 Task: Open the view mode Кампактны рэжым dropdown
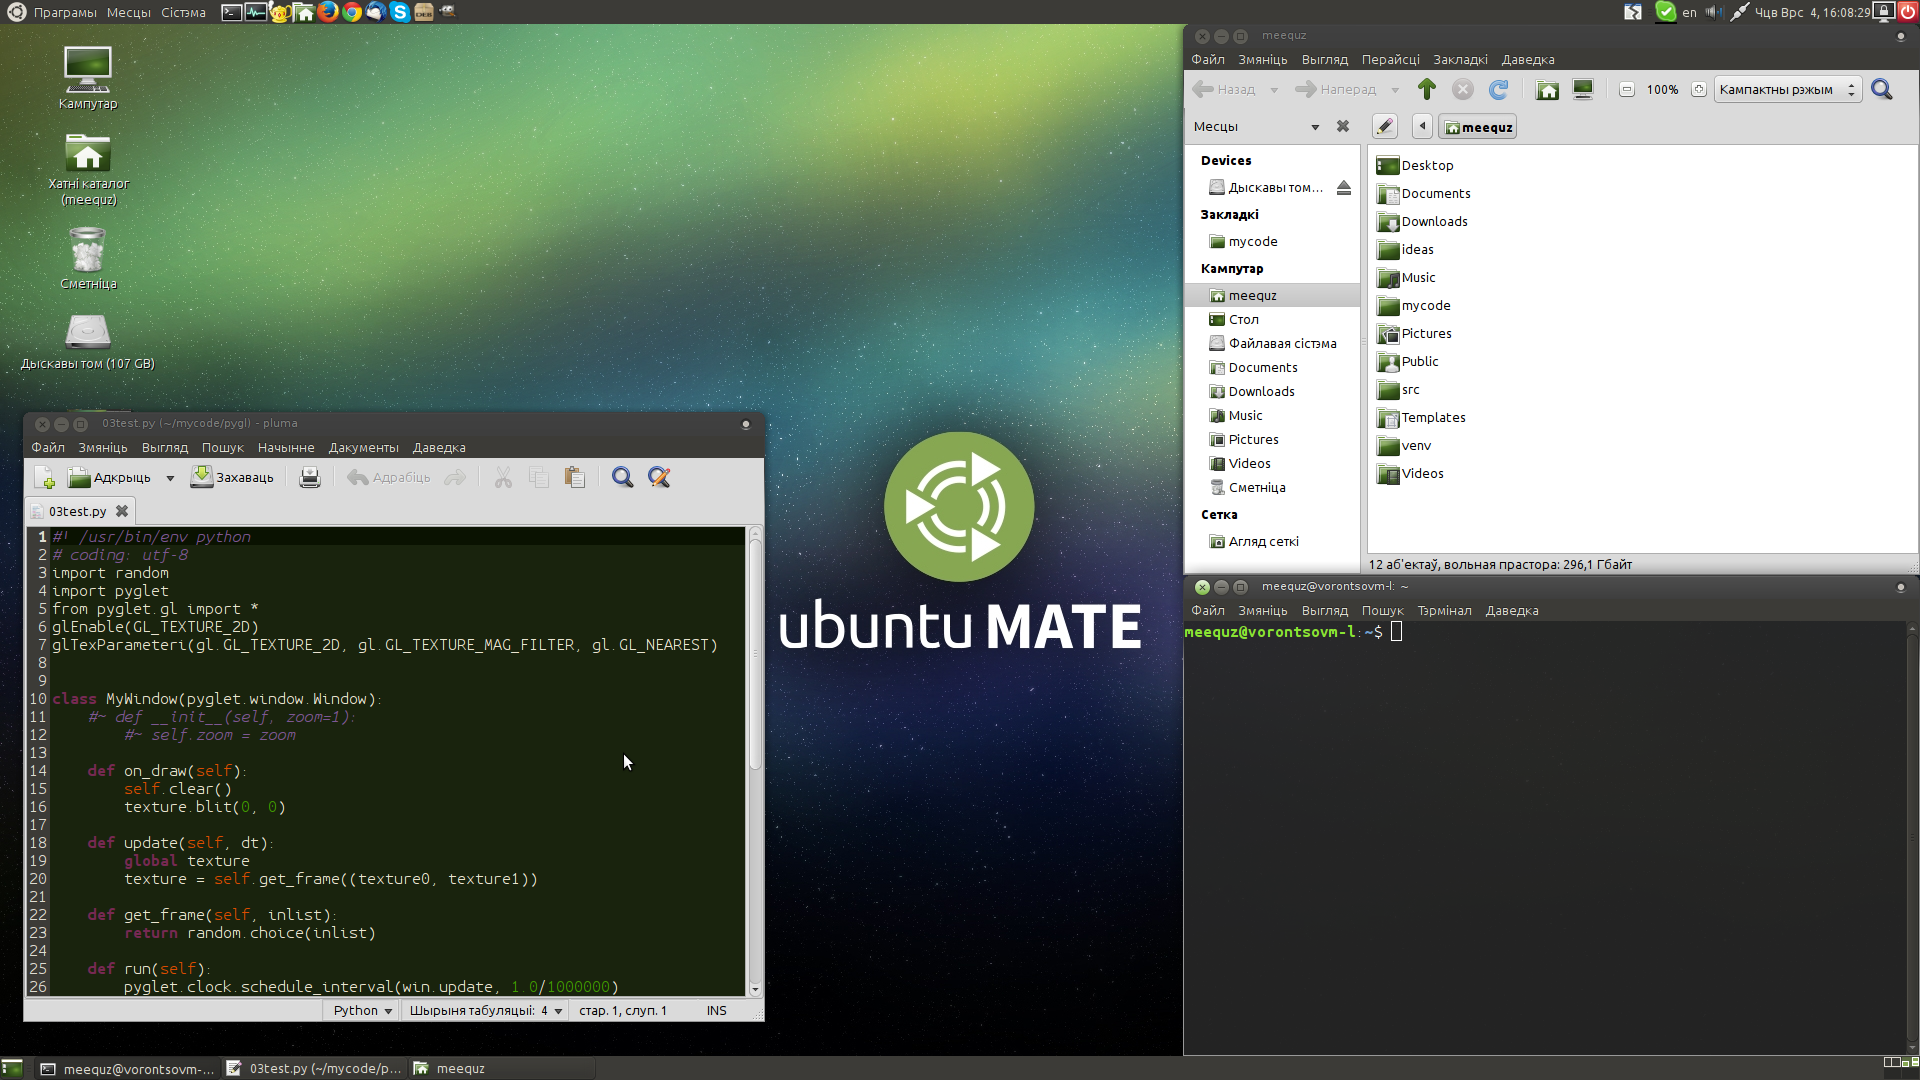pos(1788,90)
